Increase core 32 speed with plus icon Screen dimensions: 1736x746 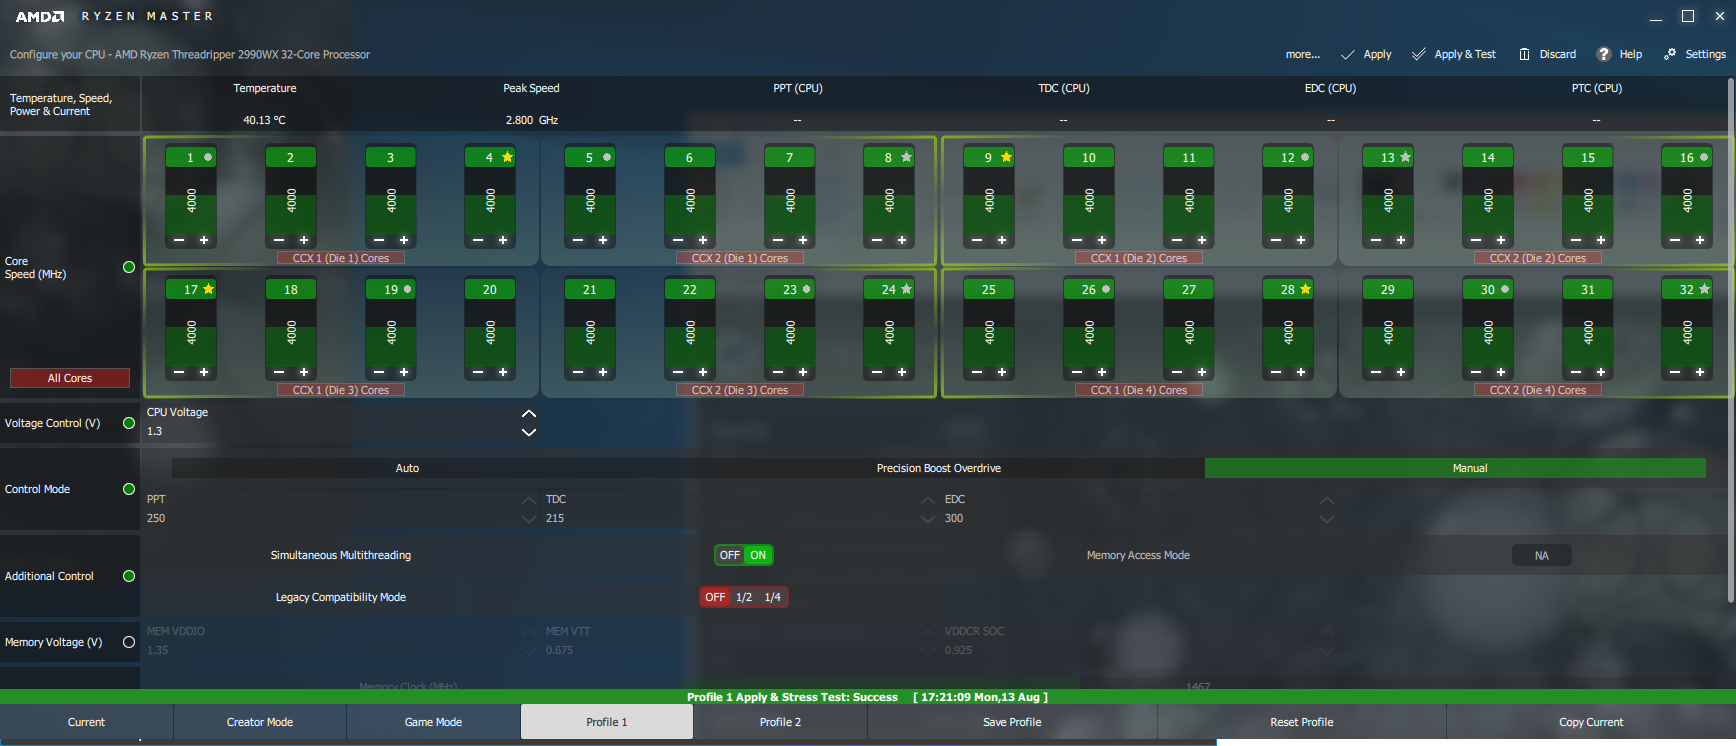(x=1700, y=372)
